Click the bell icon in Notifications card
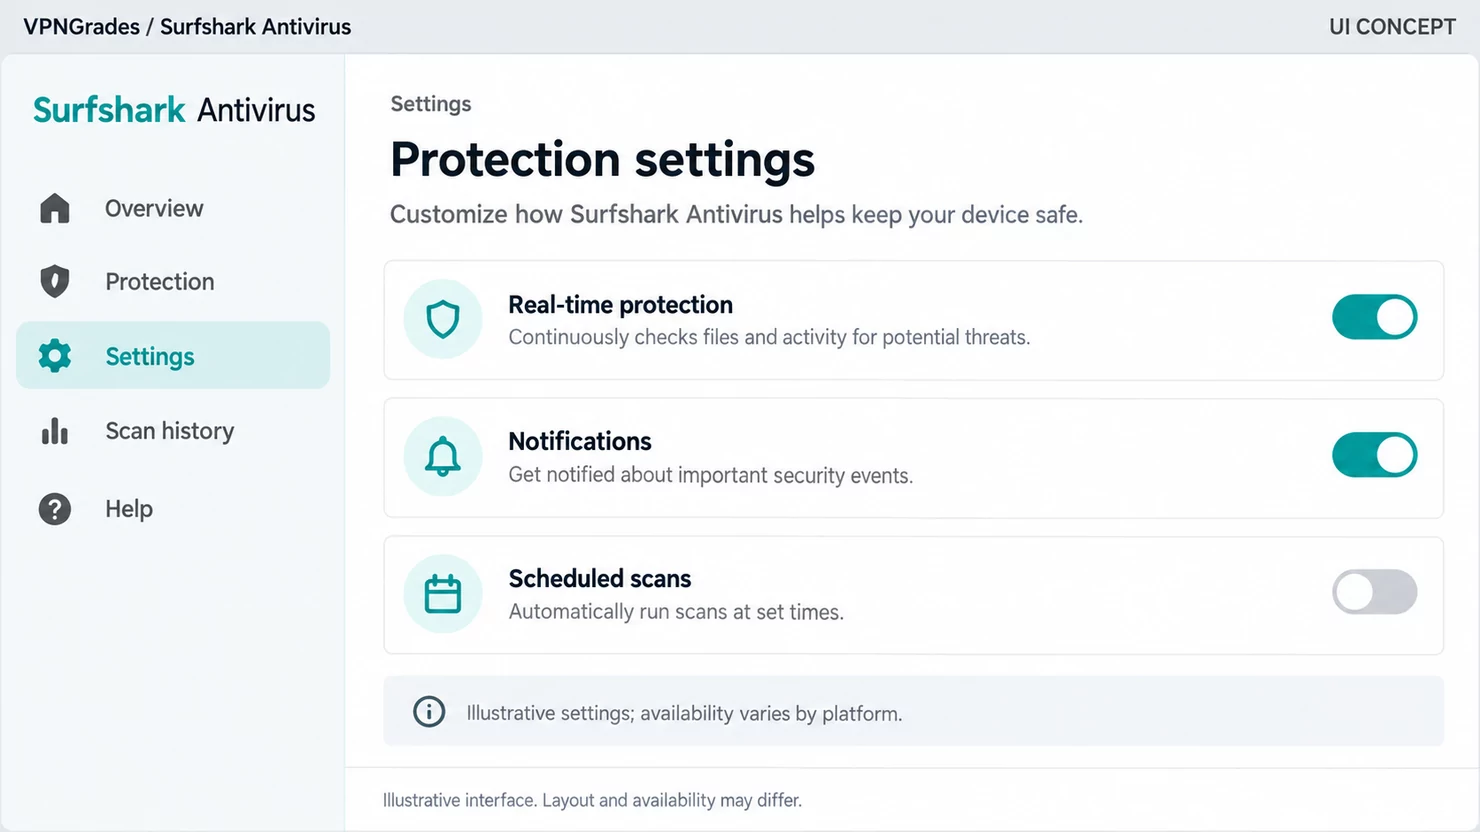 click(443, 457)
